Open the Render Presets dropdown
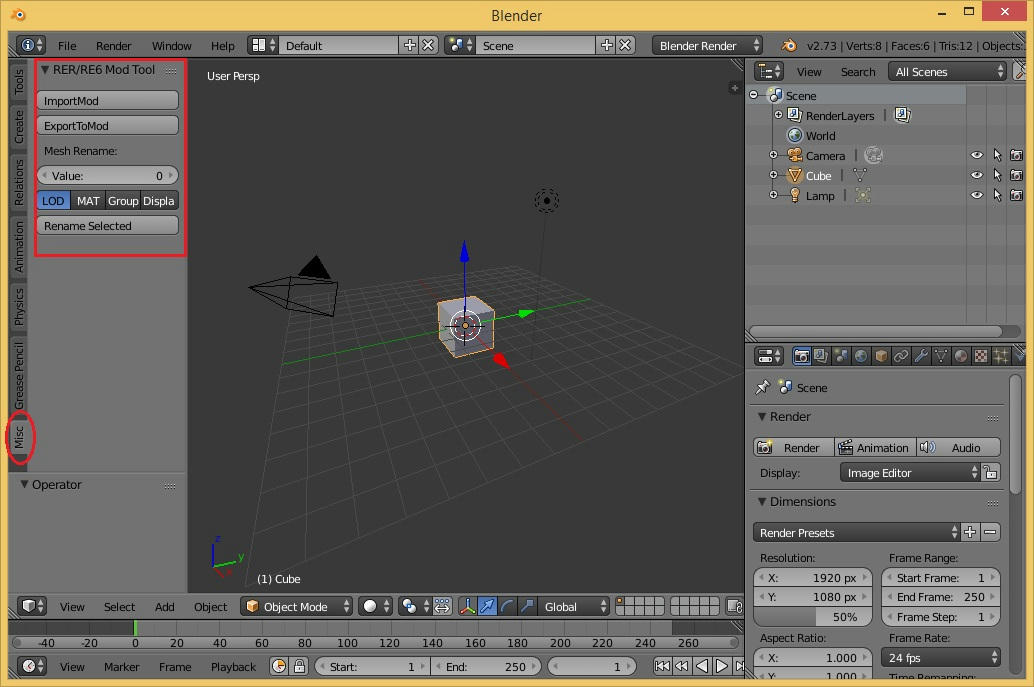 tap(857, 532)
